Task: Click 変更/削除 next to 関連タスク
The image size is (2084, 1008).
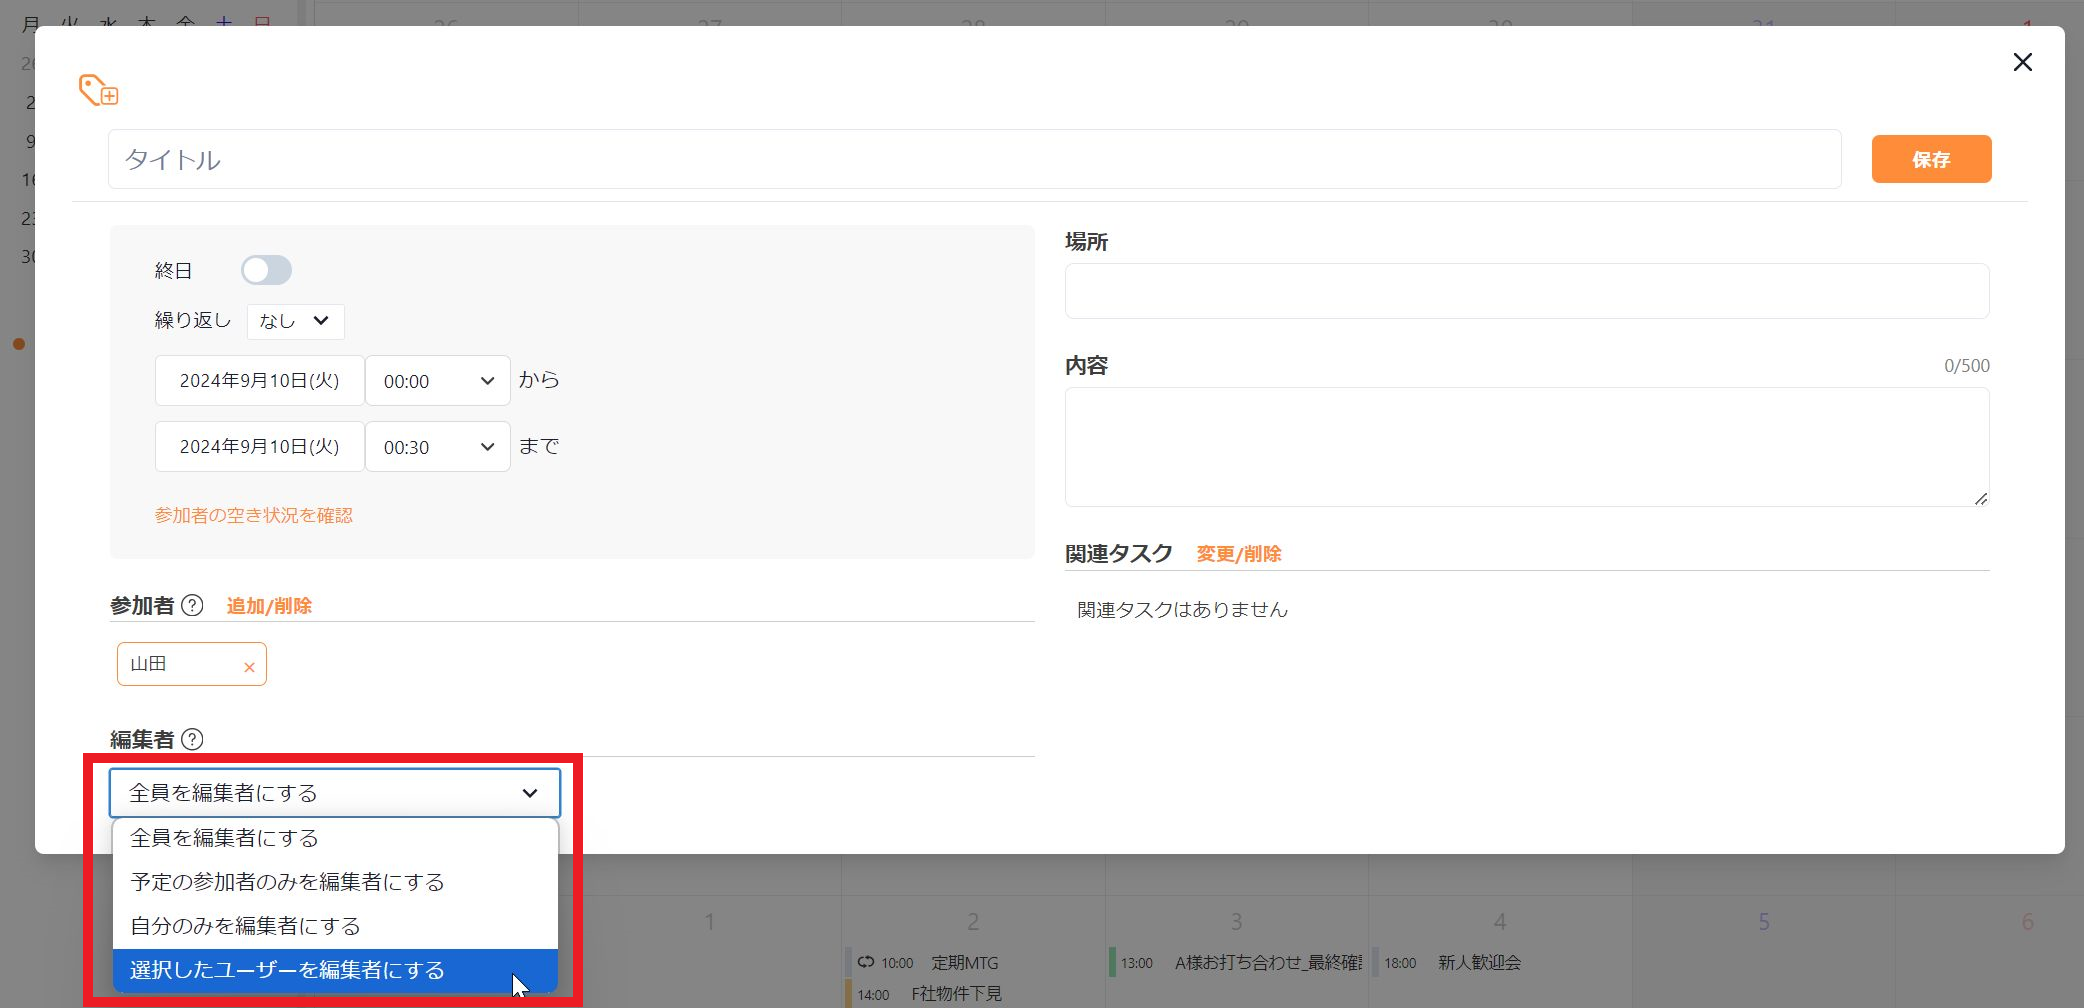Action: tap(1238, 553)
